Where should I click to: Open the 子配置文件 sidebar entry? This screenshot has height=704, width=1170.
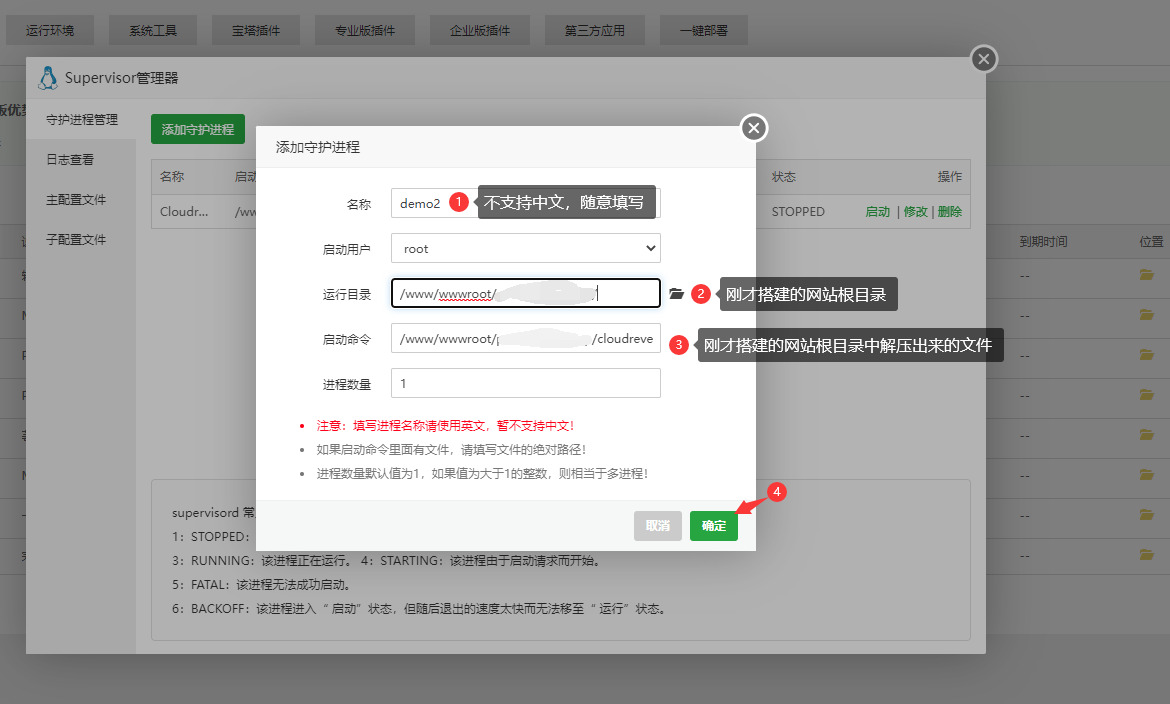coord(78,238)
